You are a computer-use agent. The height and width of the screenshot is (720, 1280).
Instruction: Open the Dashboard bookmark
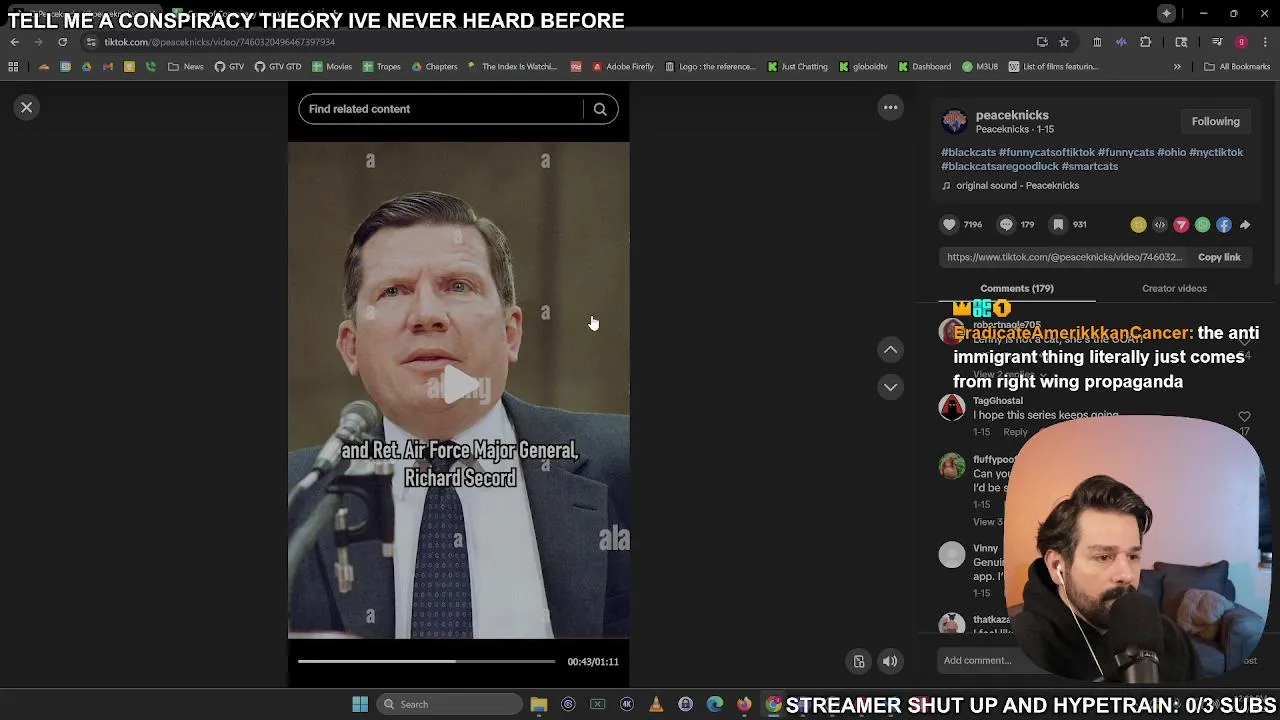[x=924, y=67]
